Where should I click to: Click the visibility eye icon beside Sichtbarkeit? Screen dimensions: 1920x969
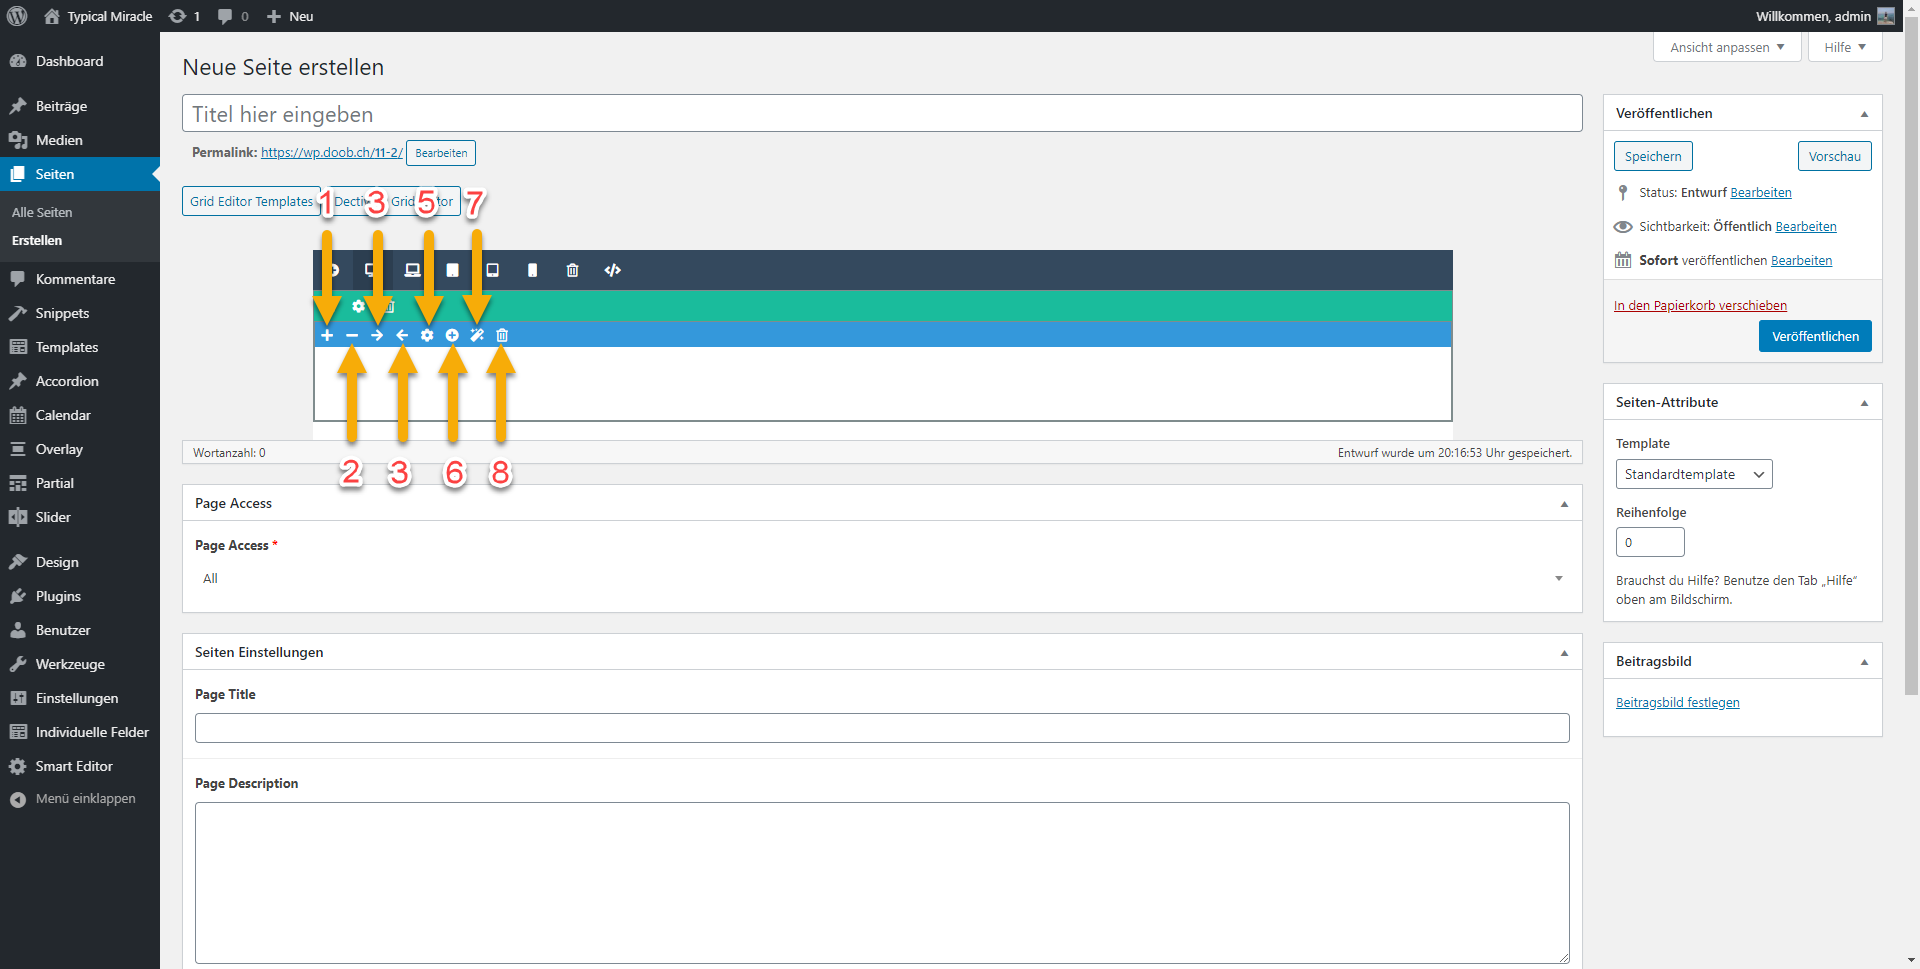(x=1623, y=227)
